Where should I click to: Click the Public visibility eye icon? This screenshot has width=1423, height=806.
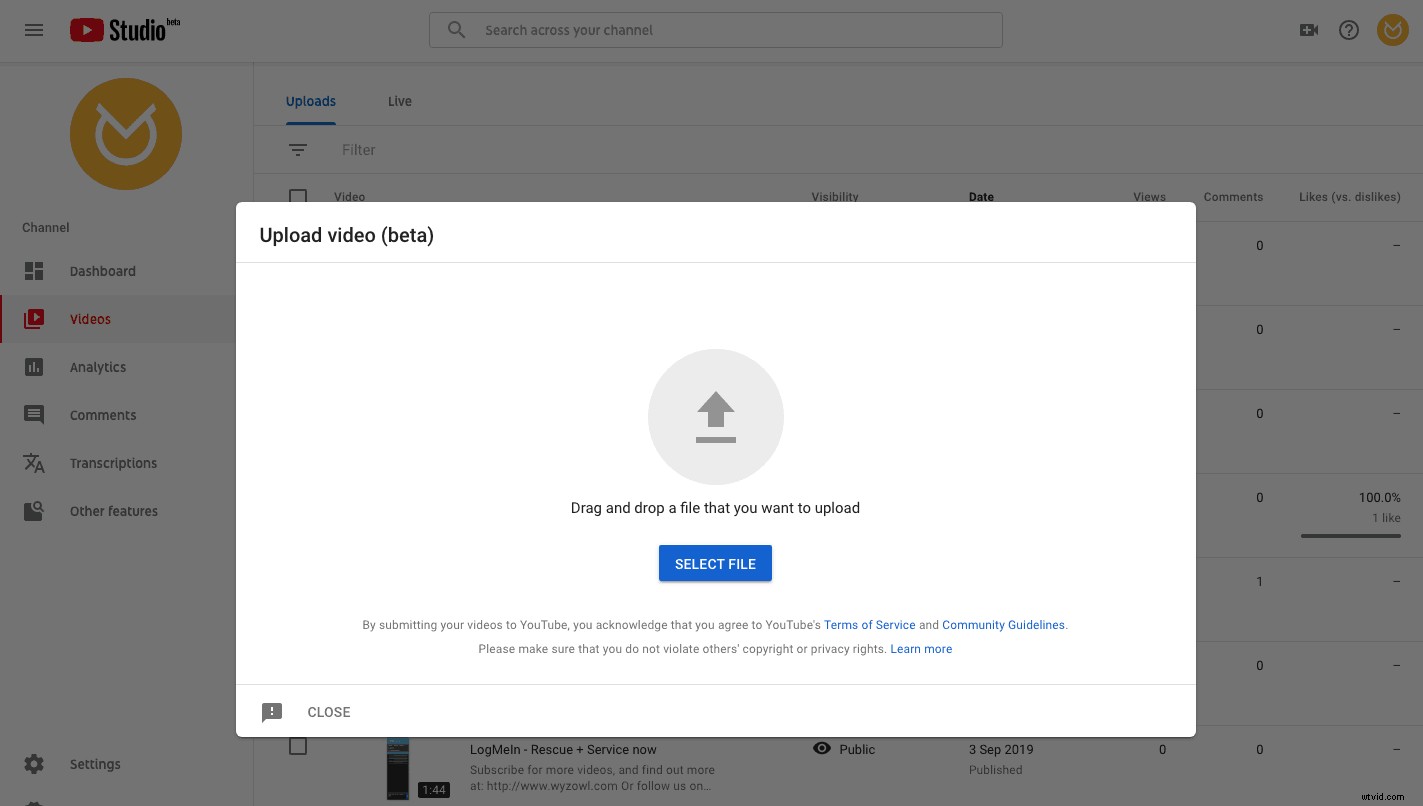(x=822, y=749)
